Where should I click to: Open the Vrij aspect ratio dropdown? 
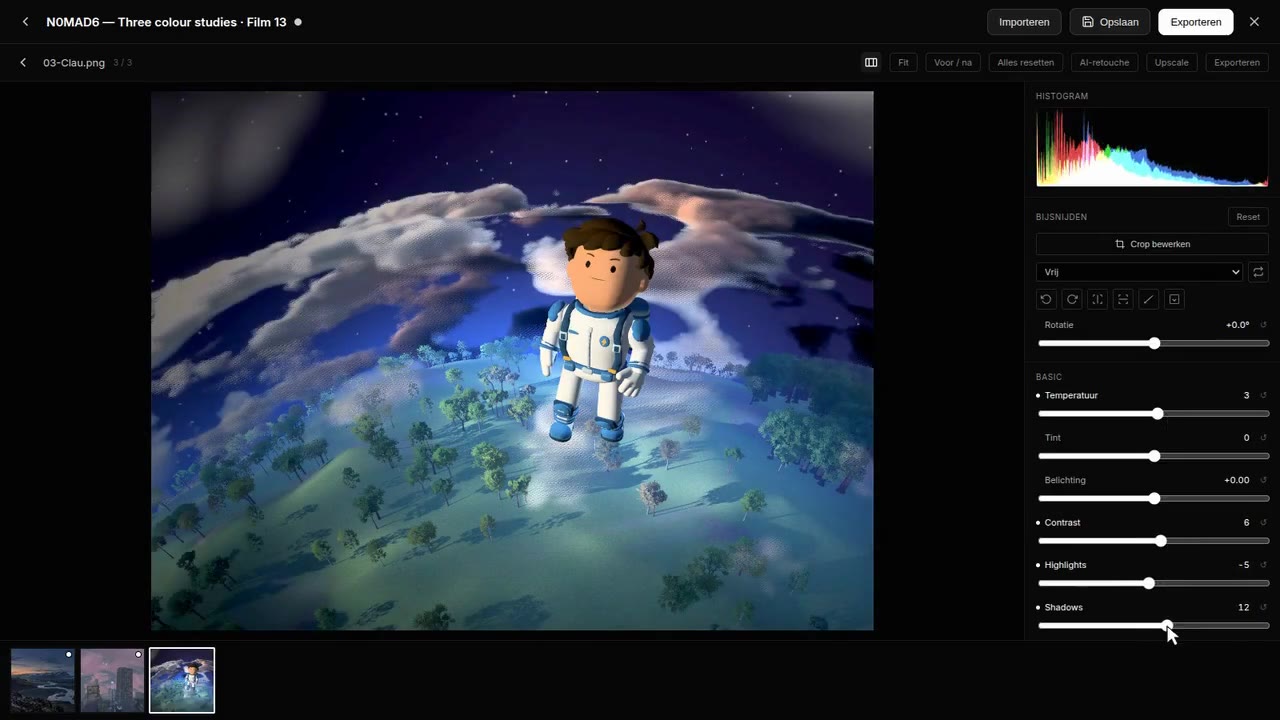(x=1139, y=272)
